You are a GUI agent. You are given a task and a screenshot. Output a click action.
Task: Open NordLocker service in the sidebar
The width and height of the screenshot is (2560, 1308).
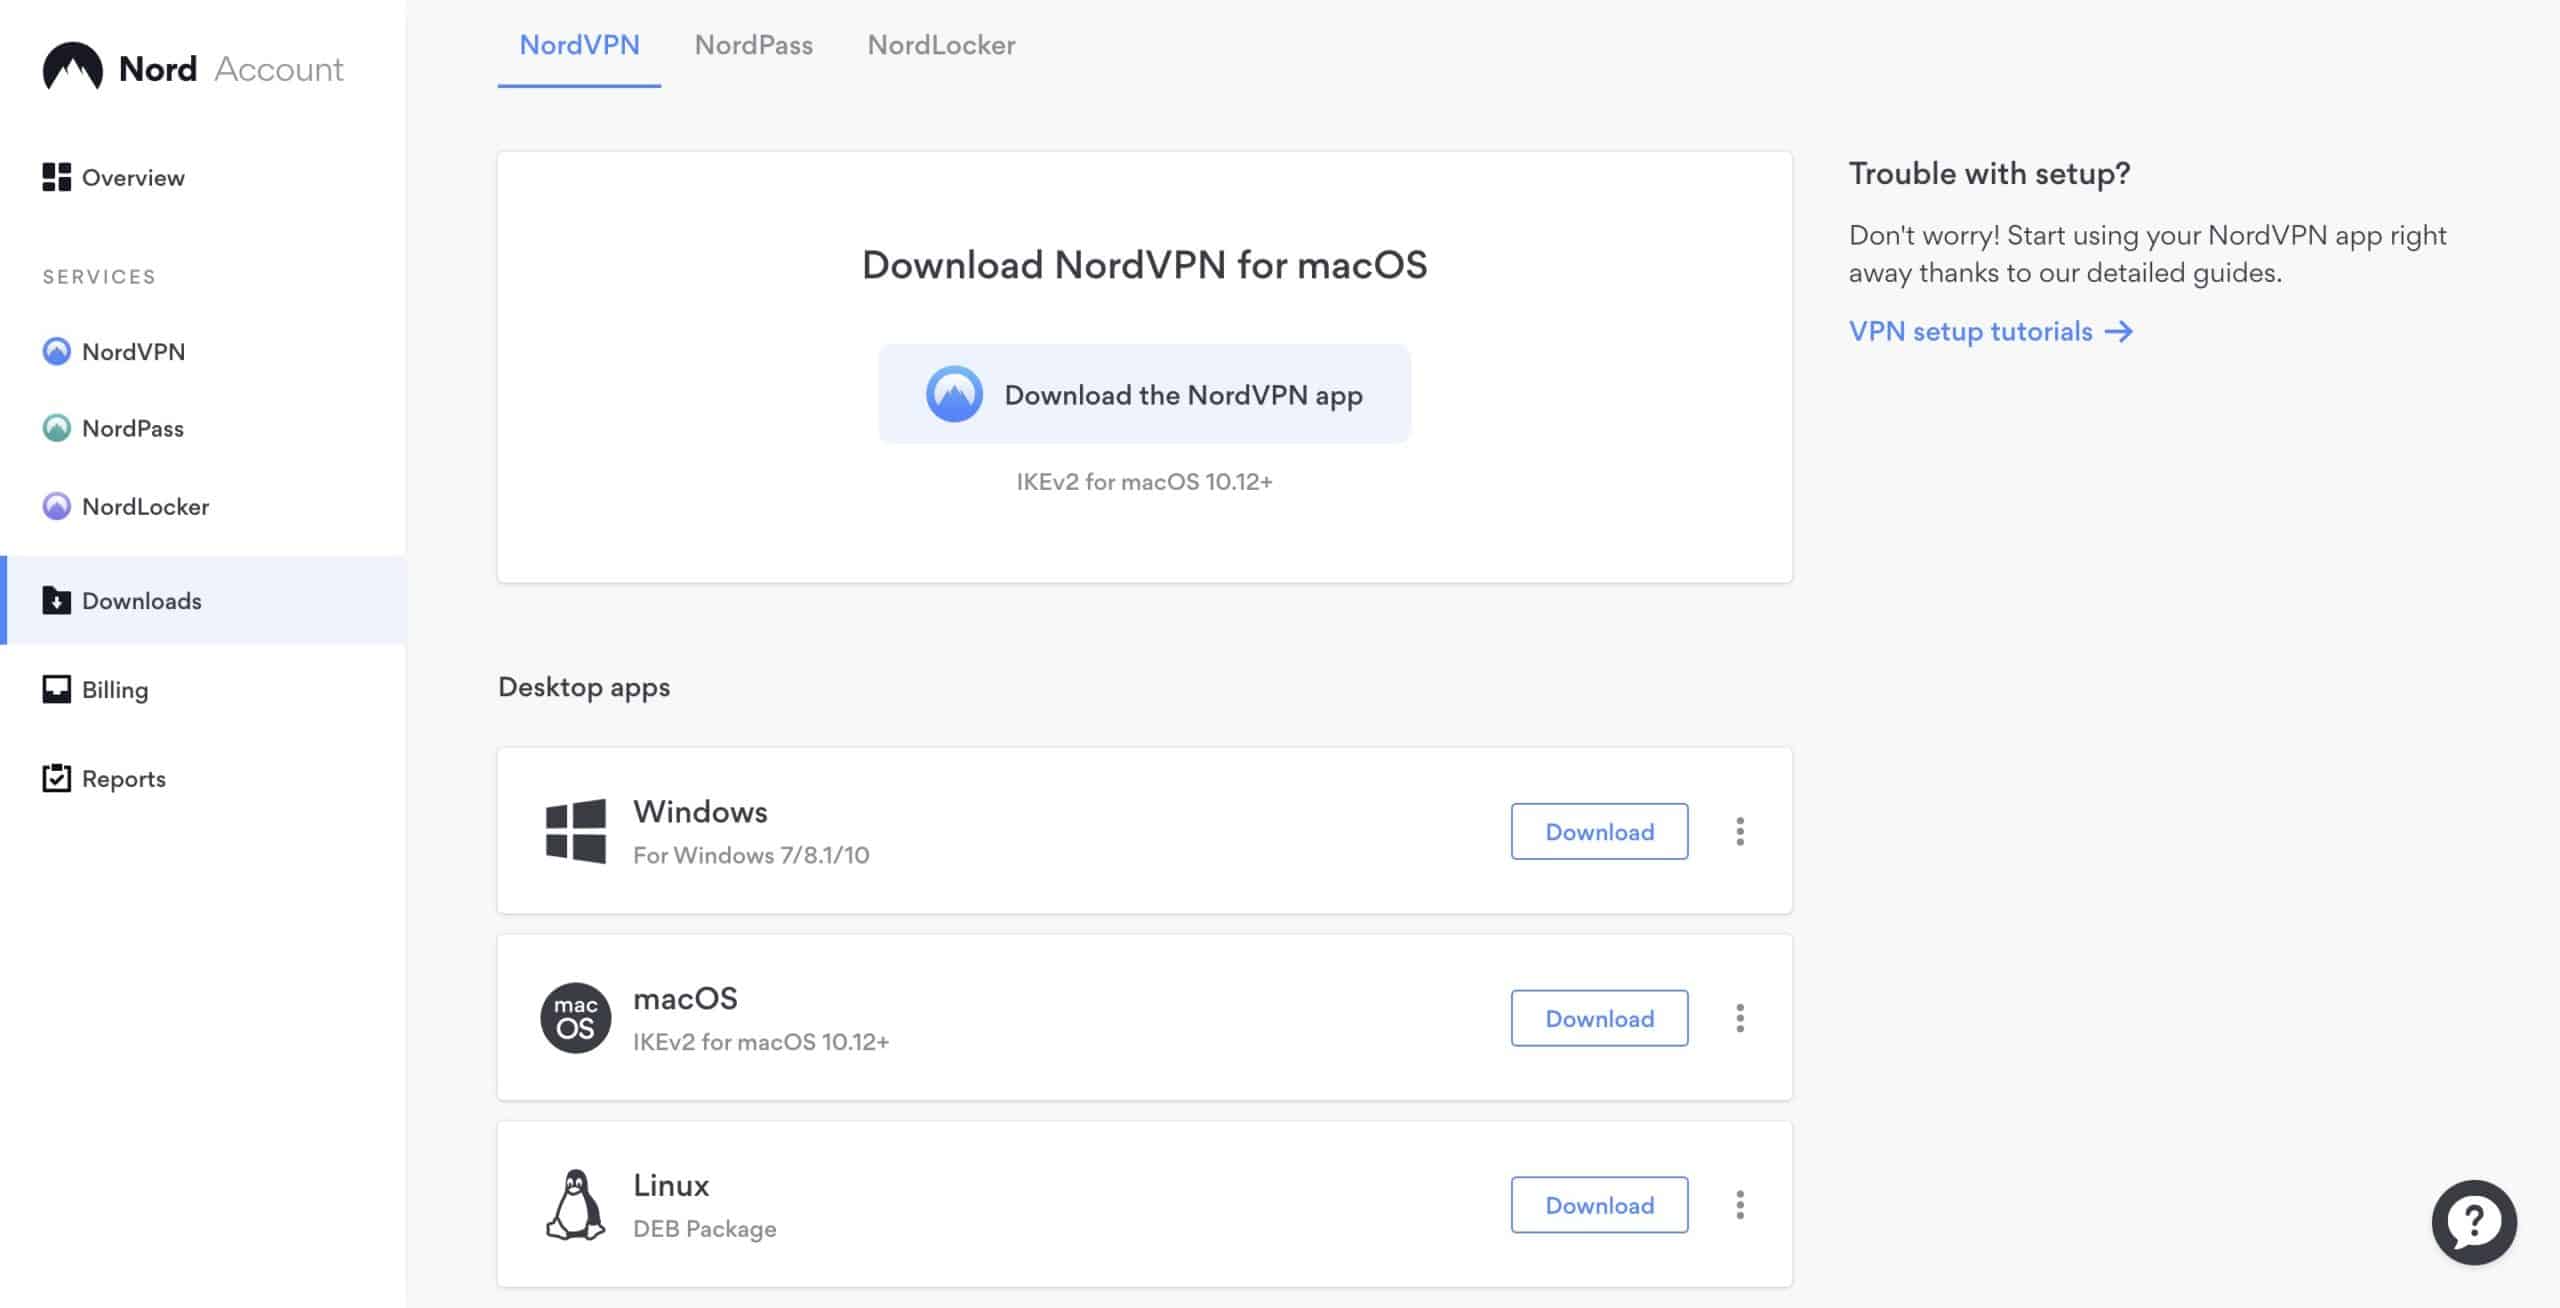coord(203,506)
